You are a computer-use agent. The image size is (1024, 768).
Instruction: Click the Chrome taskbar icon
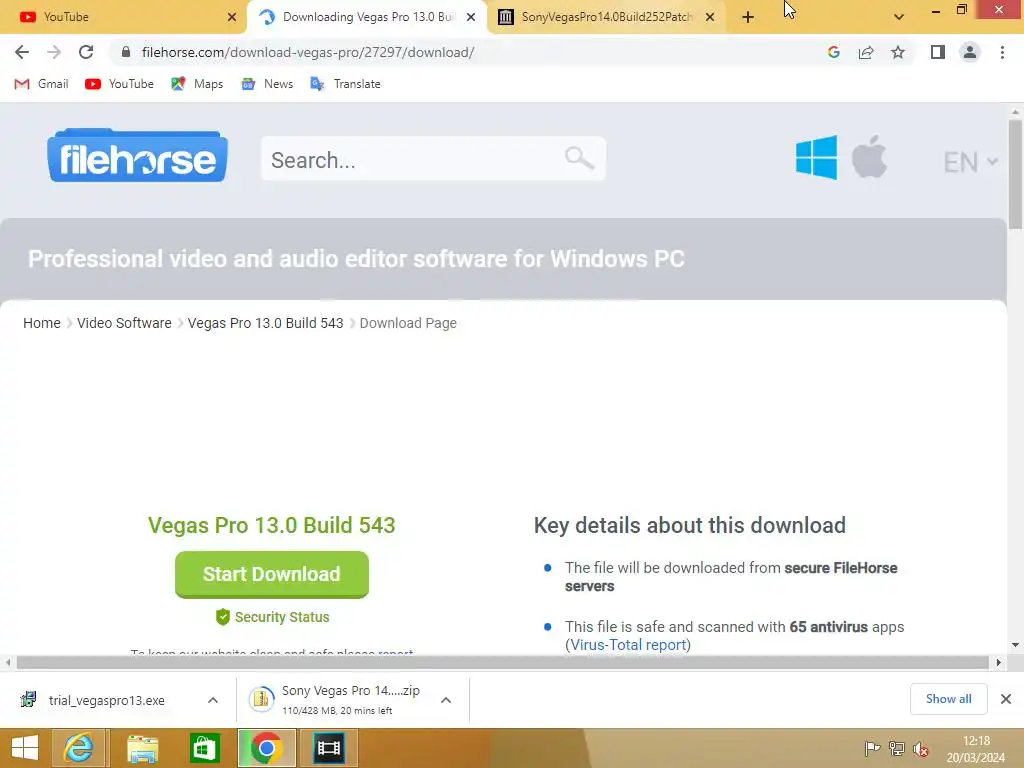click(266, 748)
